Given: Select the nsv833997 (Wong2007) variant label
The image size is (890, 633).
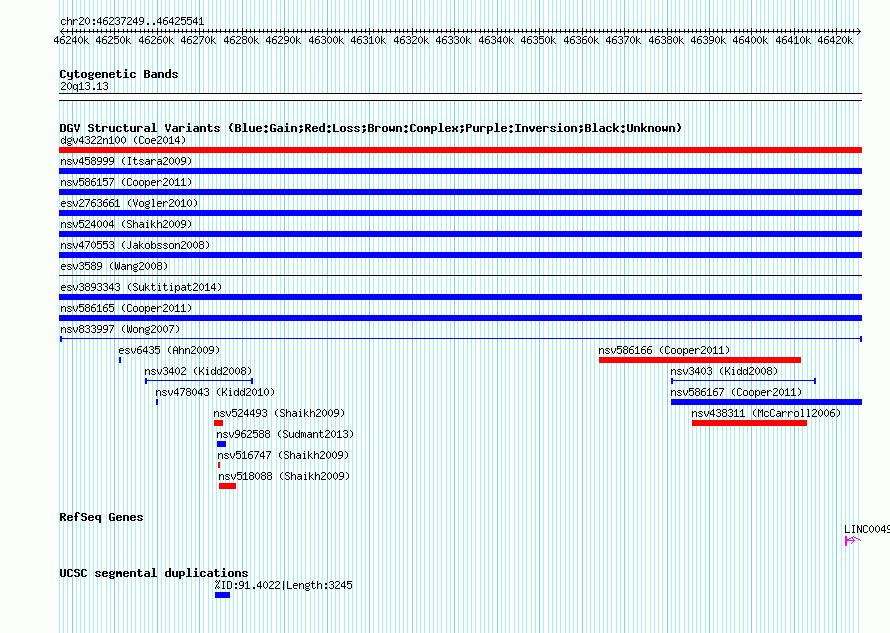Looking at the screenshot, I should point(120,329).
